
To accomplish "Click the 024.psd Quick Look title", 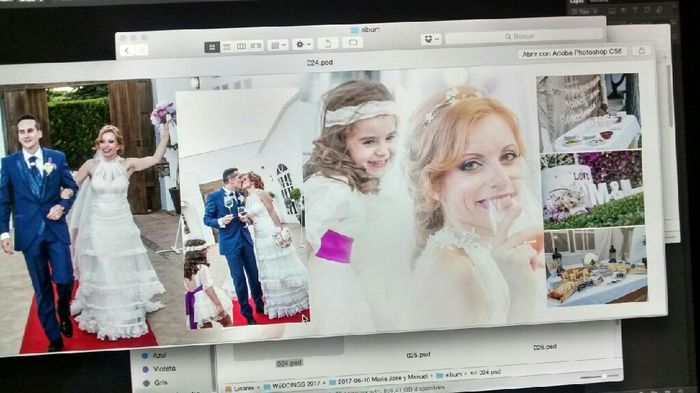I will tap(320, 63).
